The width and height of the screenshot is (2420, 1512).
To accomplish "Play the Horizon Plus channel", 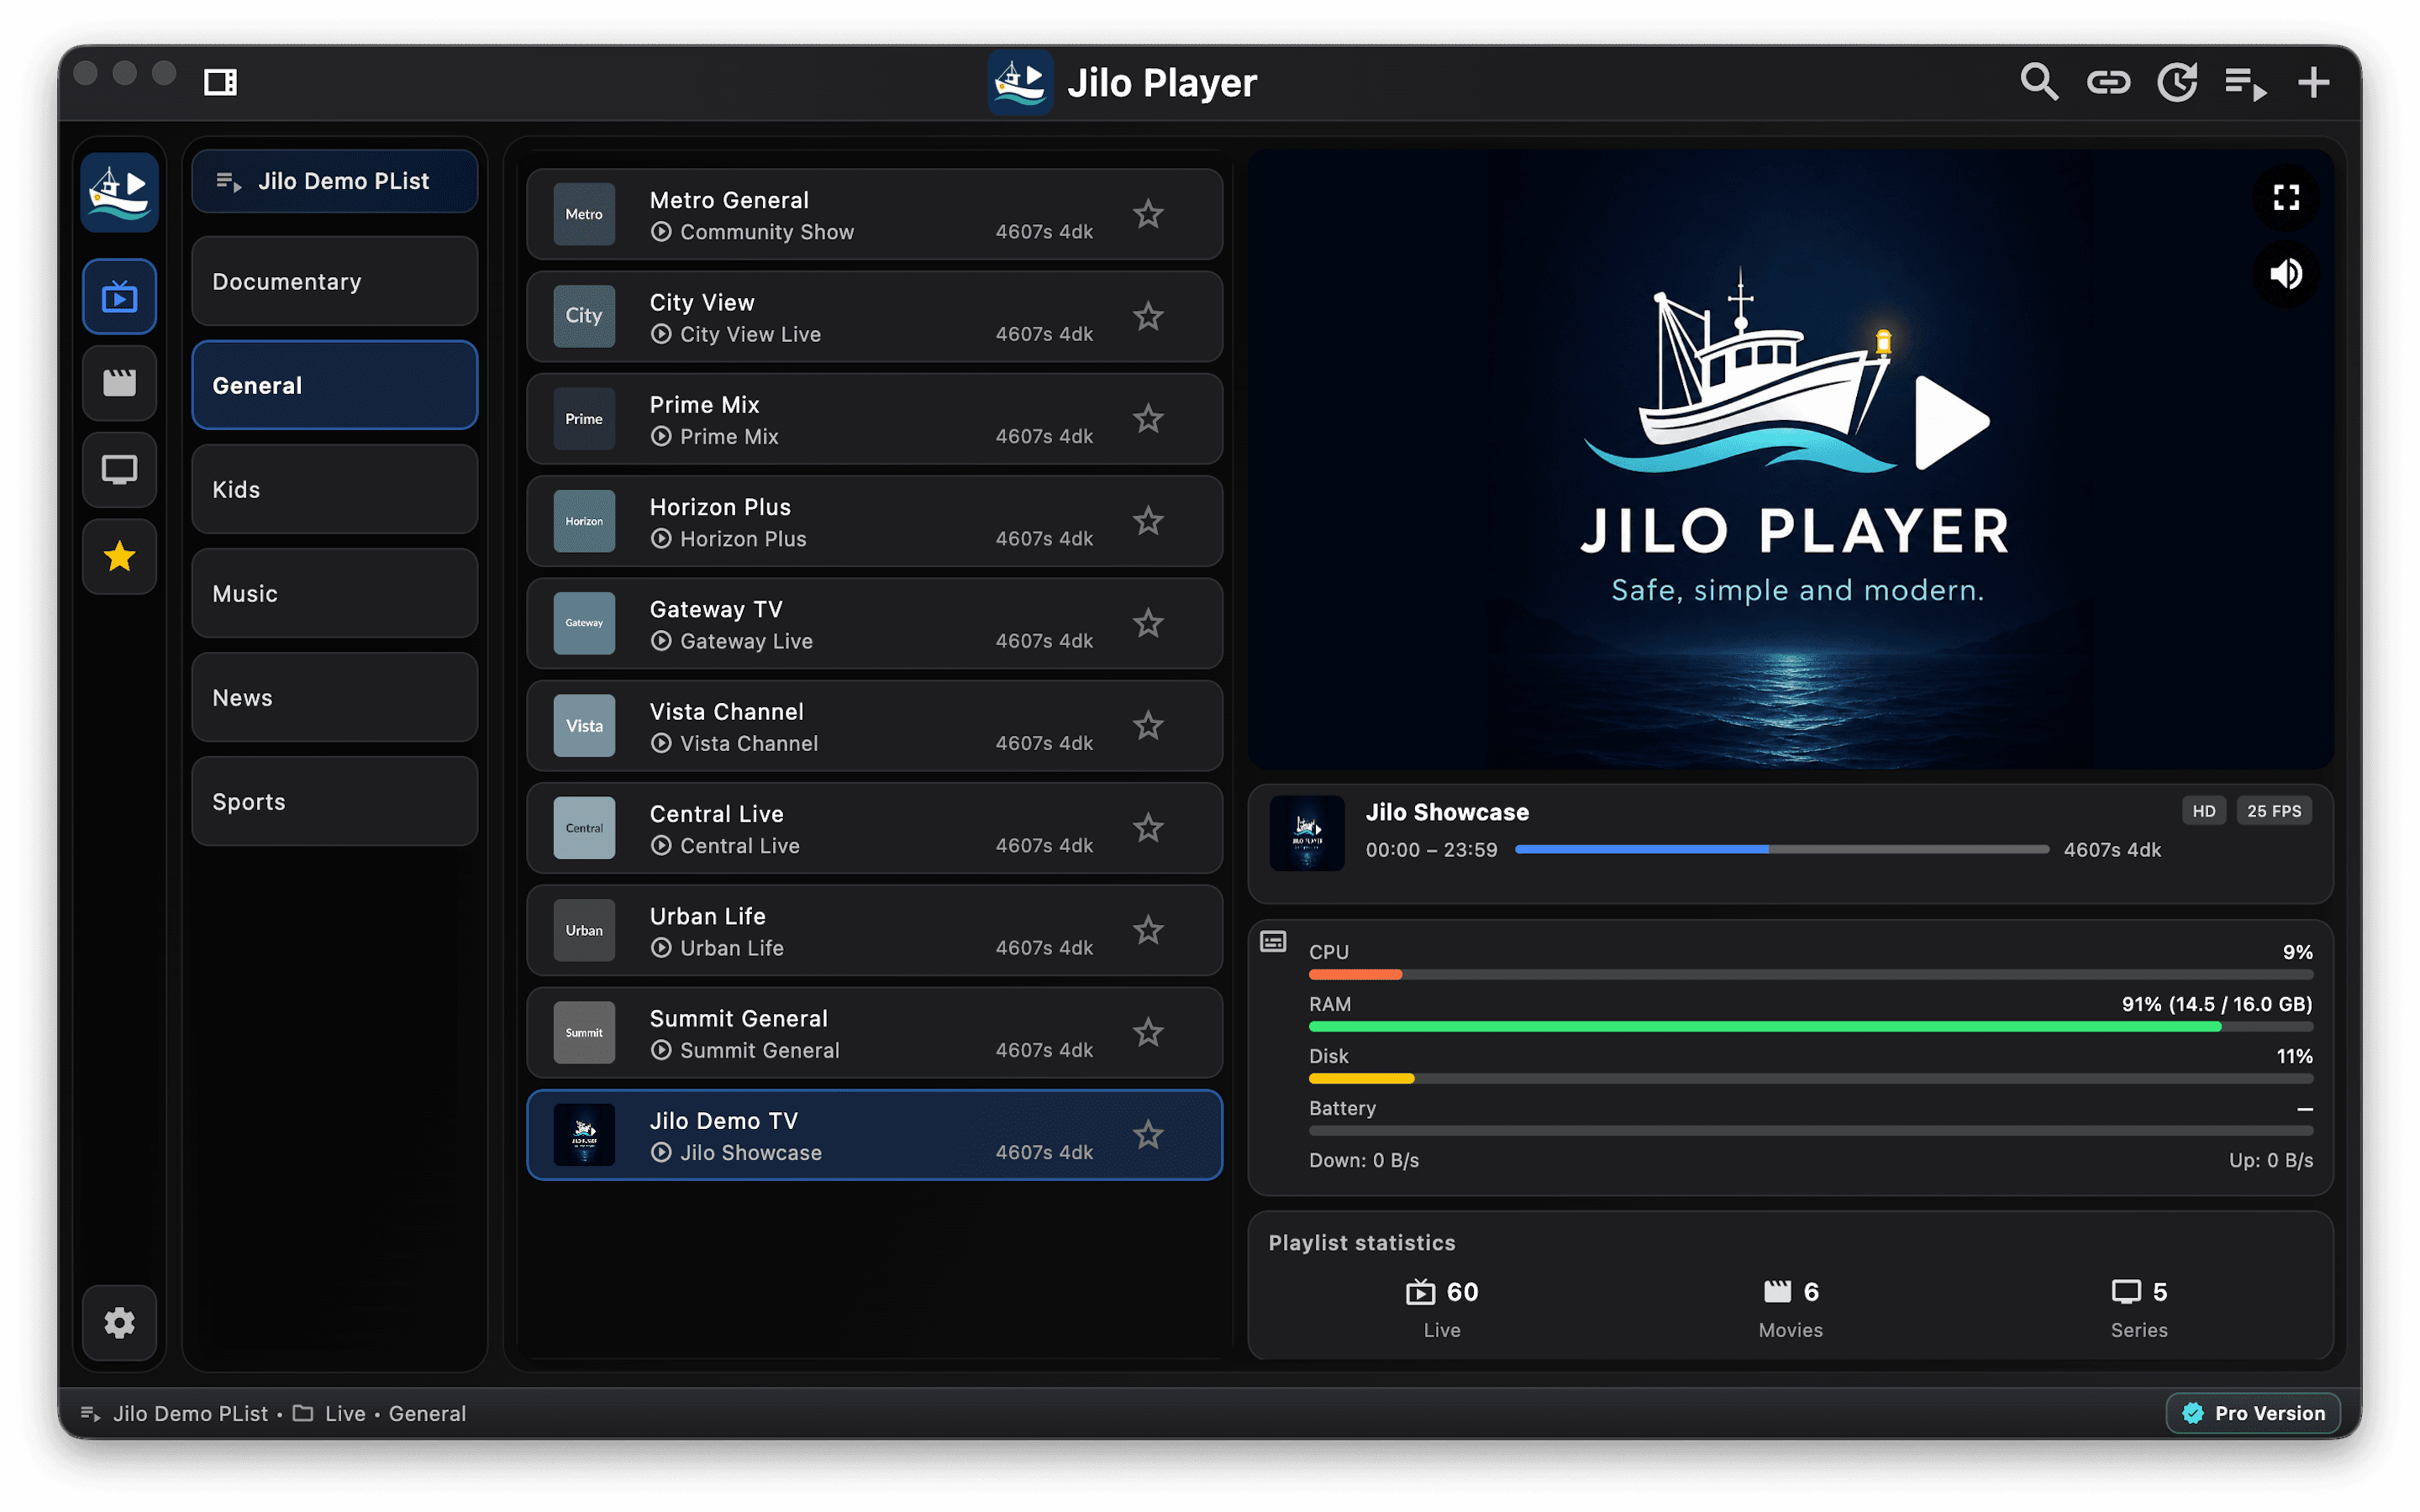I will coord(874,521).
